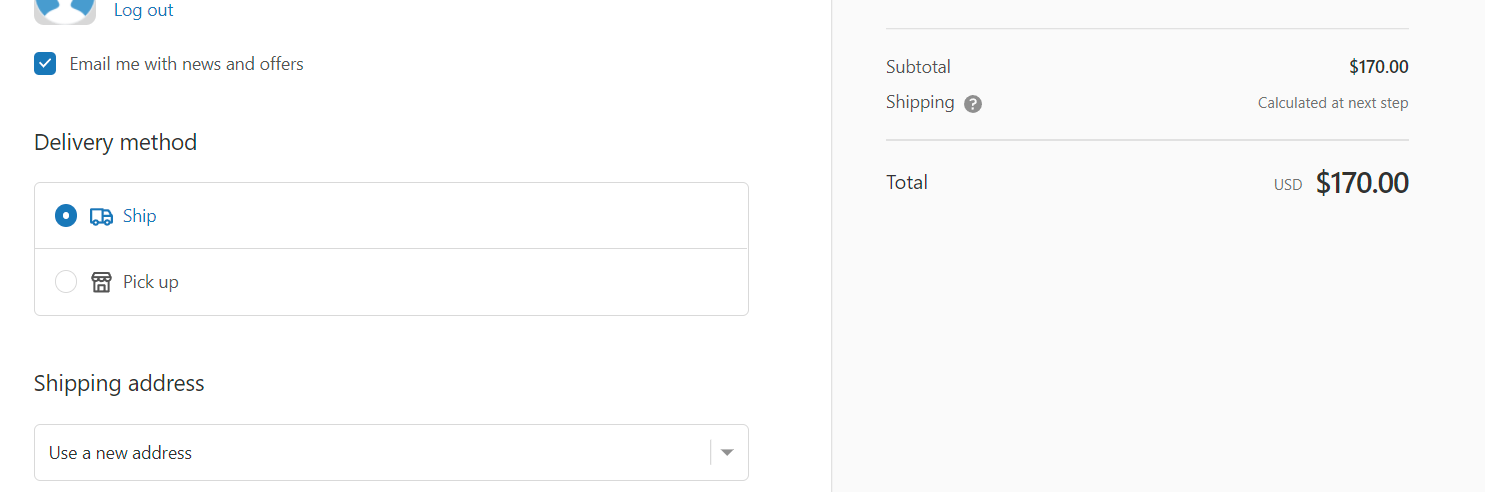Click the "Calculated at next step" text
This screenshot has height=492, width=1485.
tap(1332, 103)
